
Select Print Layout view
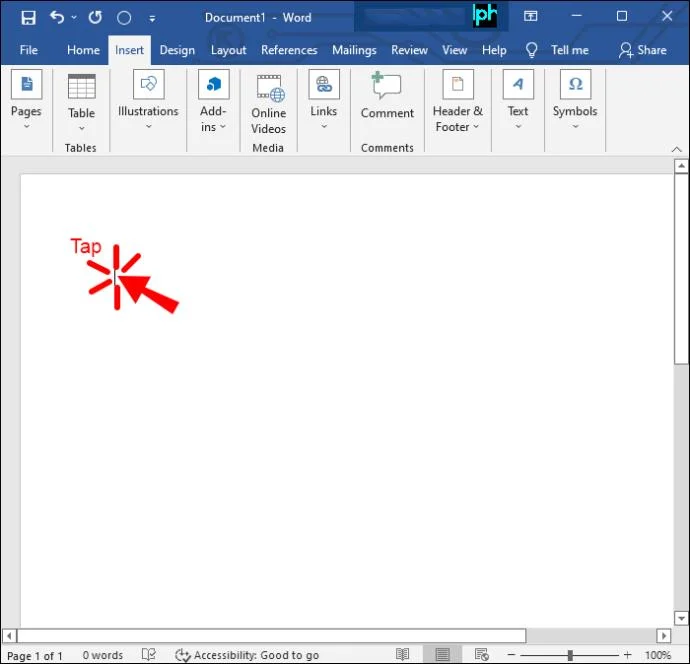(442, 655)
